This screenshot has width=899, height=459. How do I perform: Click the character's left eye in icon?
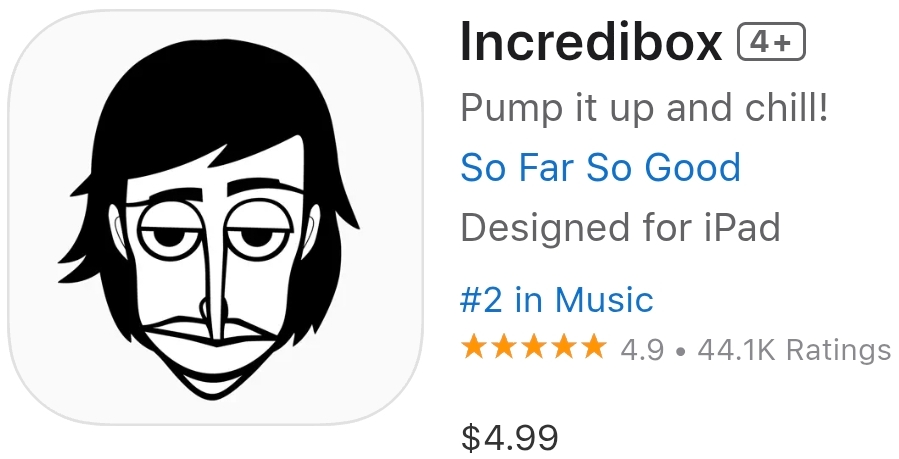164,233
